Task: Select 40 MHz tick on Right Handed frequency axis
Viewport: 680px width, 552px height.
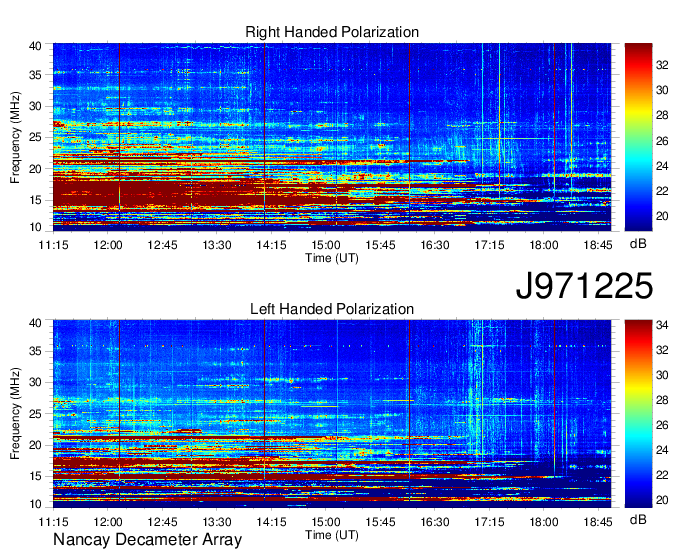Action: point(35,46)
